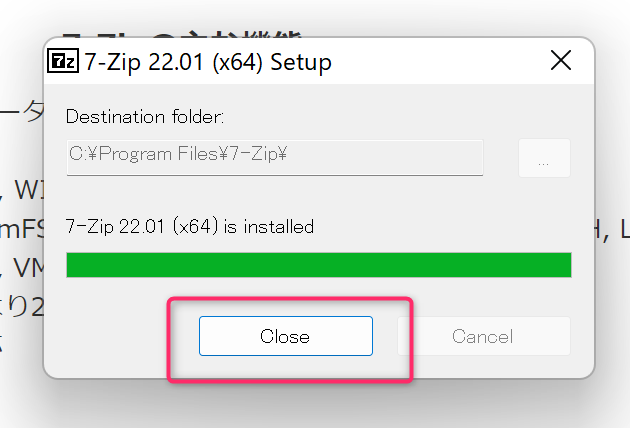This screenshot has height=428, width=630.
Task: Click the 7z logo icon in title bar
Action: [60, 62]
